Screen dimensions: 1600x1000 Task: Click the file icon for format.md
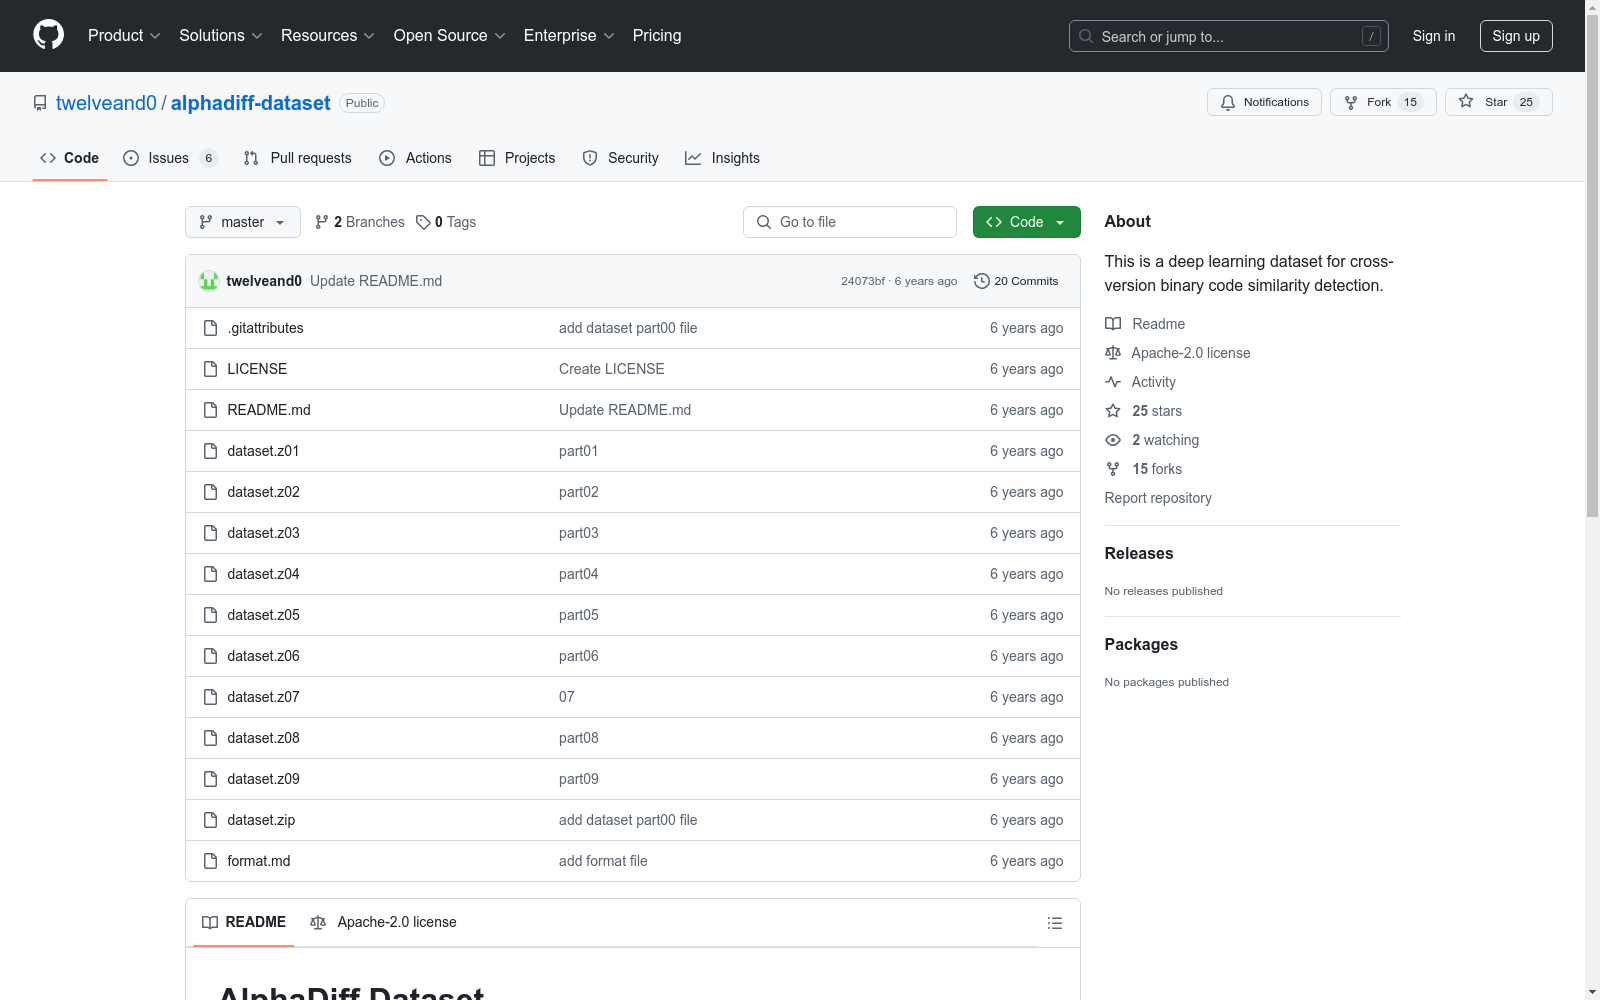pyautogui.click(x=210, y=861)
